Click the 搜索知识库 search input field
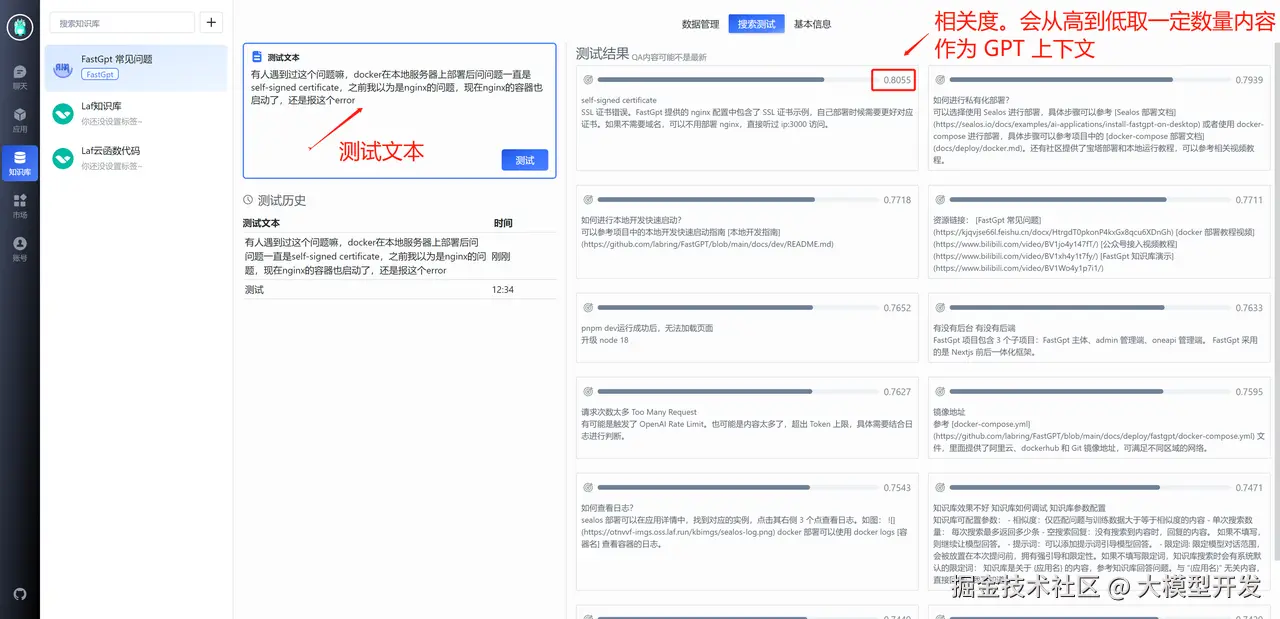 [120, 21]
